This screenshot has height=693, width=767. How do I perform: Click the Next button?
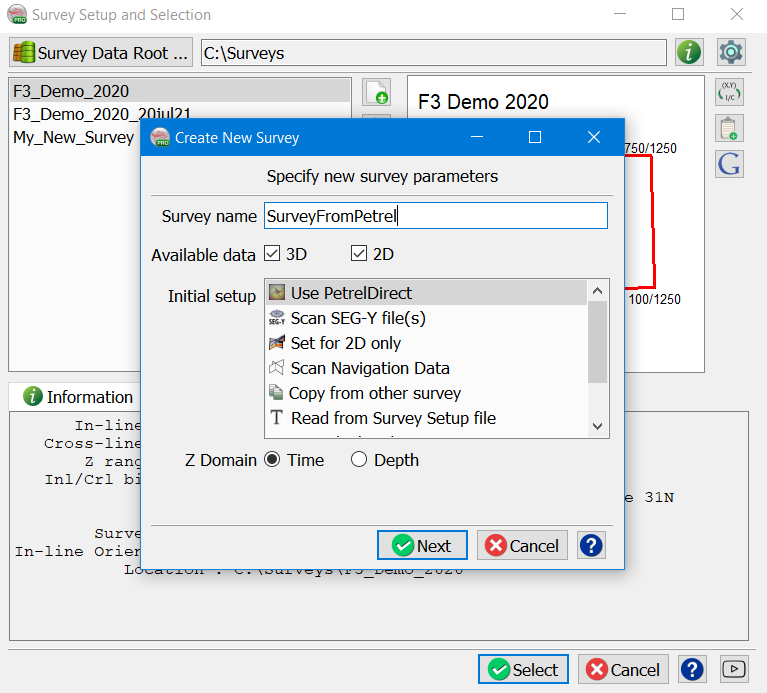click(422, 545)
